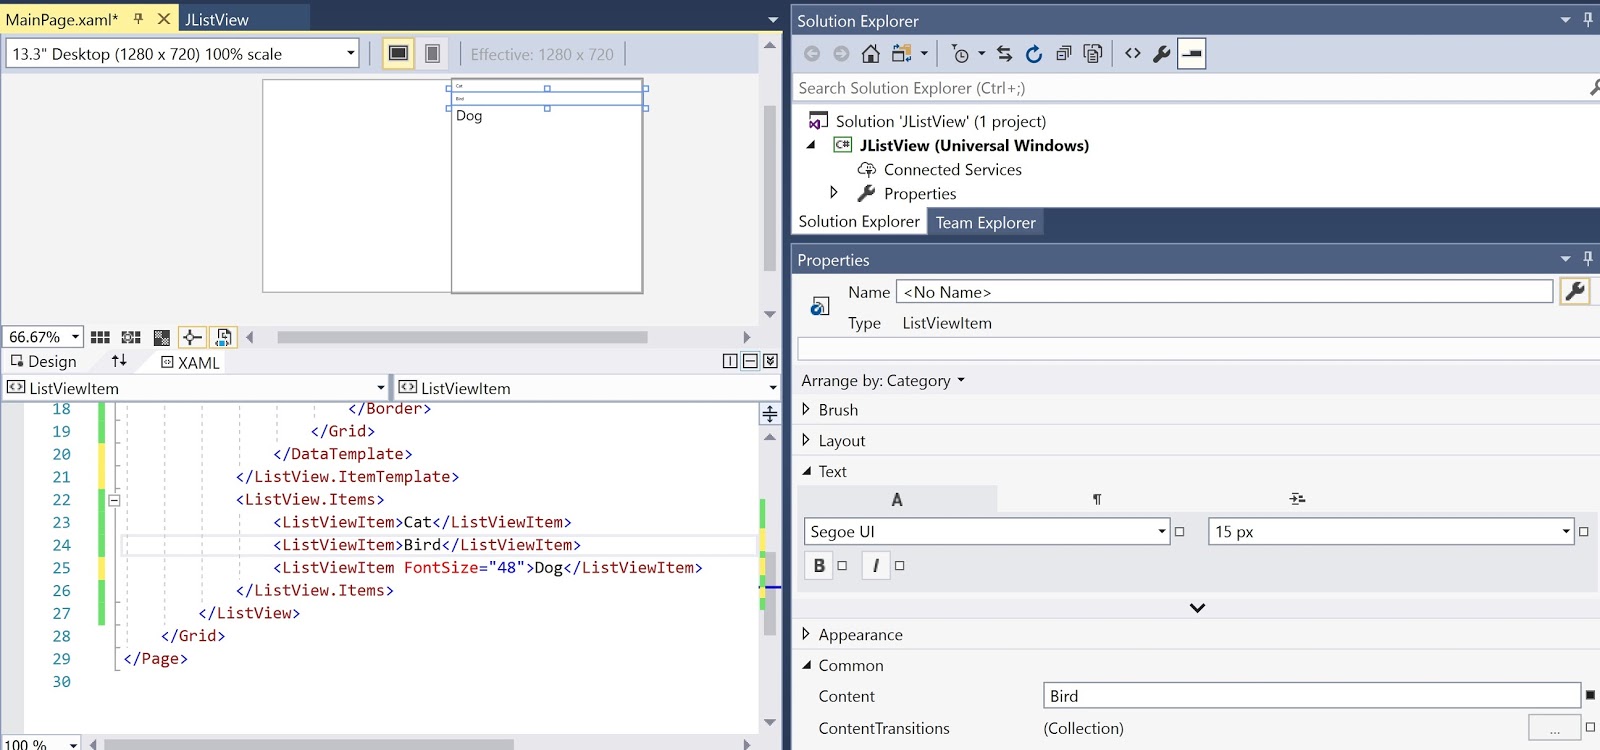Viewport: 1600px width, 750px height.
Task: Click the Show All Files icon
Action: point(1093,54)
